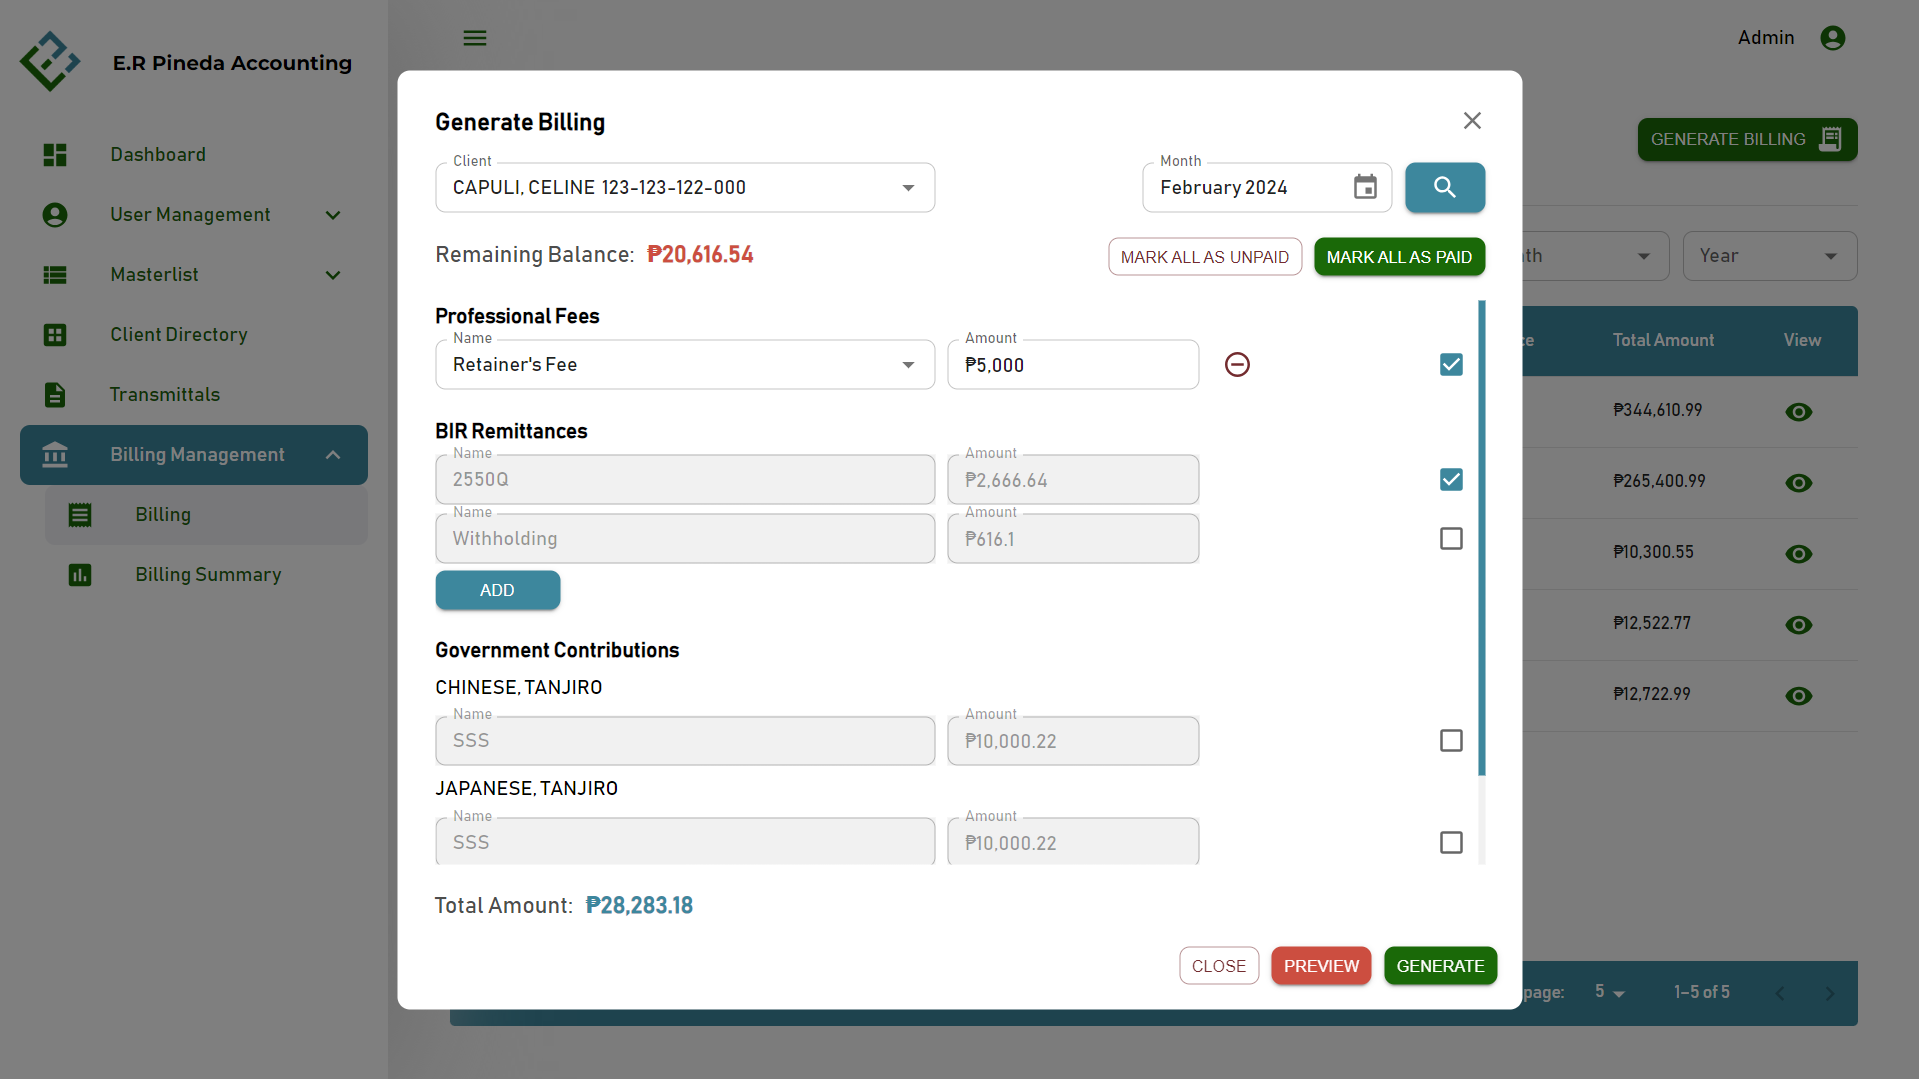Open the Client dropdown for CAPULI, CELINE
The image size is (1919, 1079).
907,188
